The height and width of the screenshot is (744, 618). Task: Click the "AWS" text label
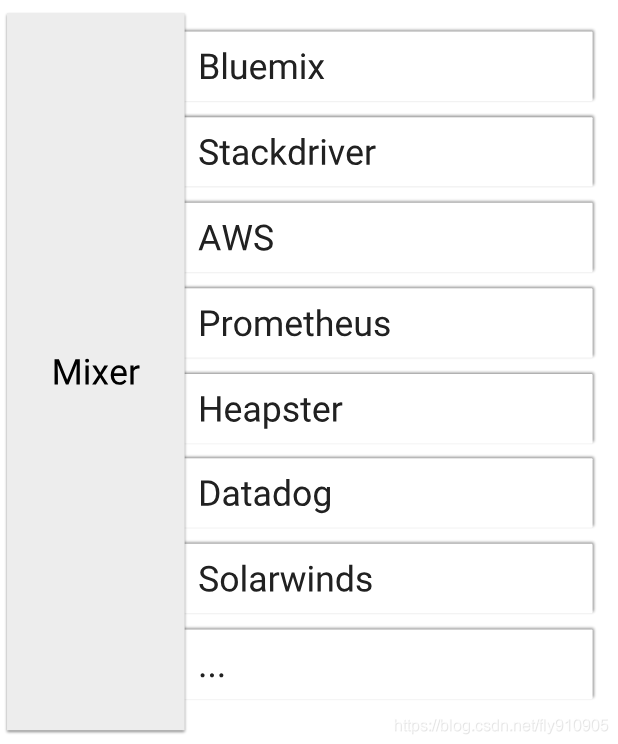pyautogui.click(x=236, y=239)
